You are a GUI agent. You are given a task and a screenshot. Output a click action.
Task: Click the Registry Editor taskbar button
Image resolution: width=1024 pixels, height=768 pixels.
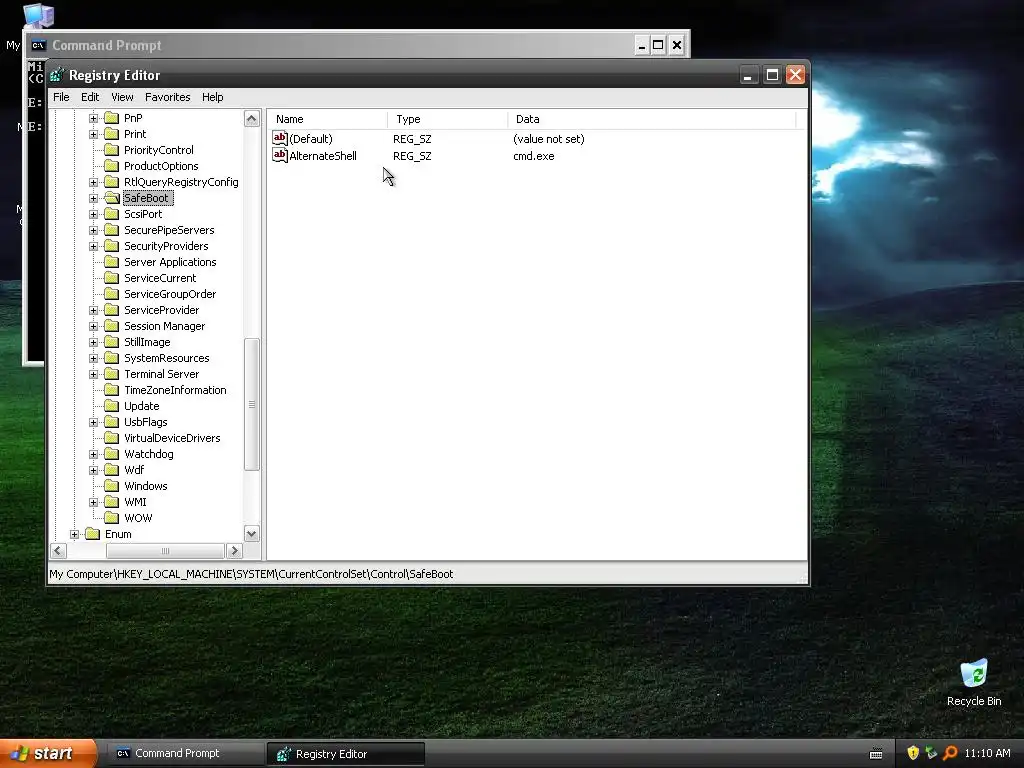pos(346,754)
